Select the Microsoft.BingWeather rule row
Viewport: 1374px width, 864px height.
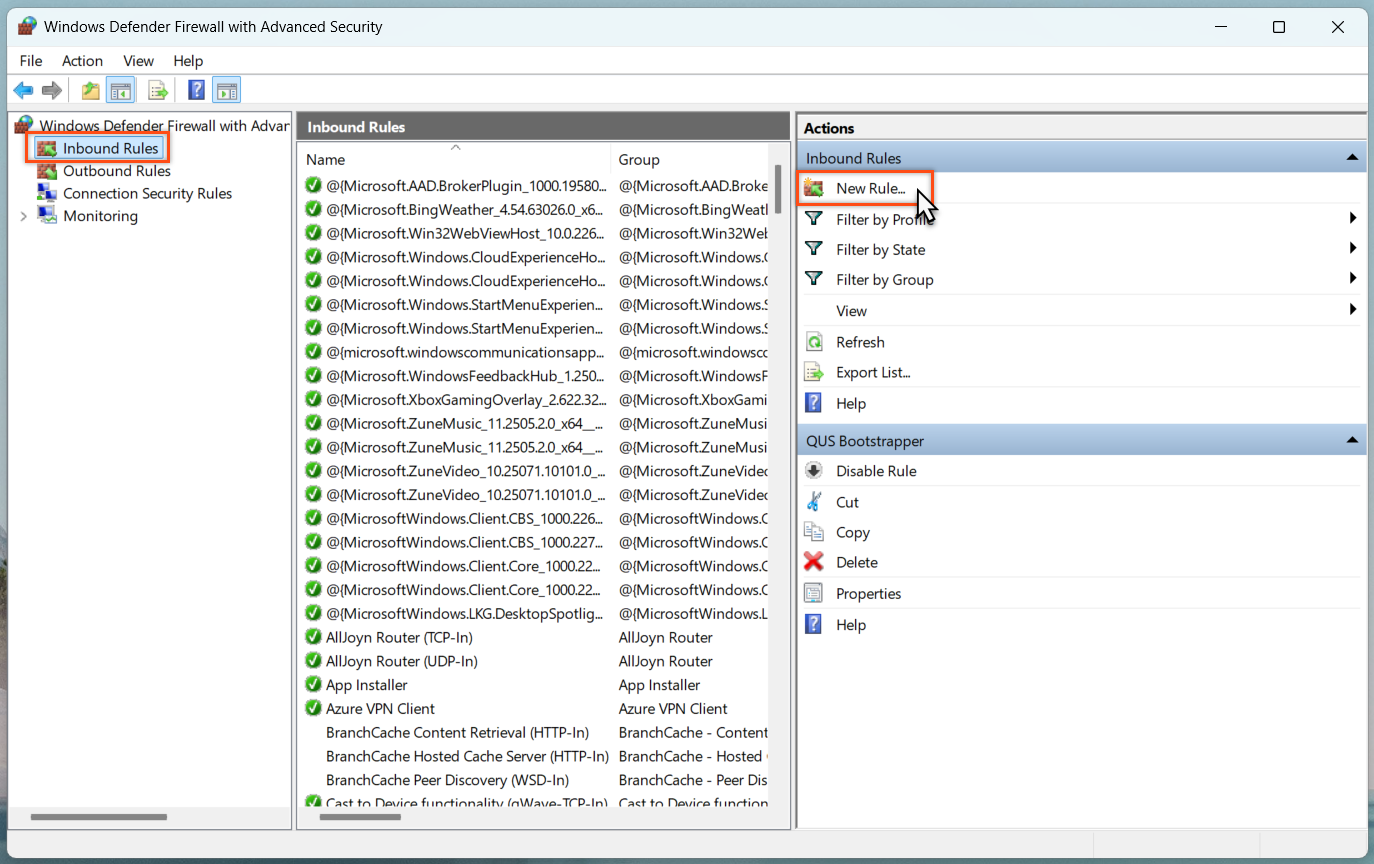pos(535,209)
